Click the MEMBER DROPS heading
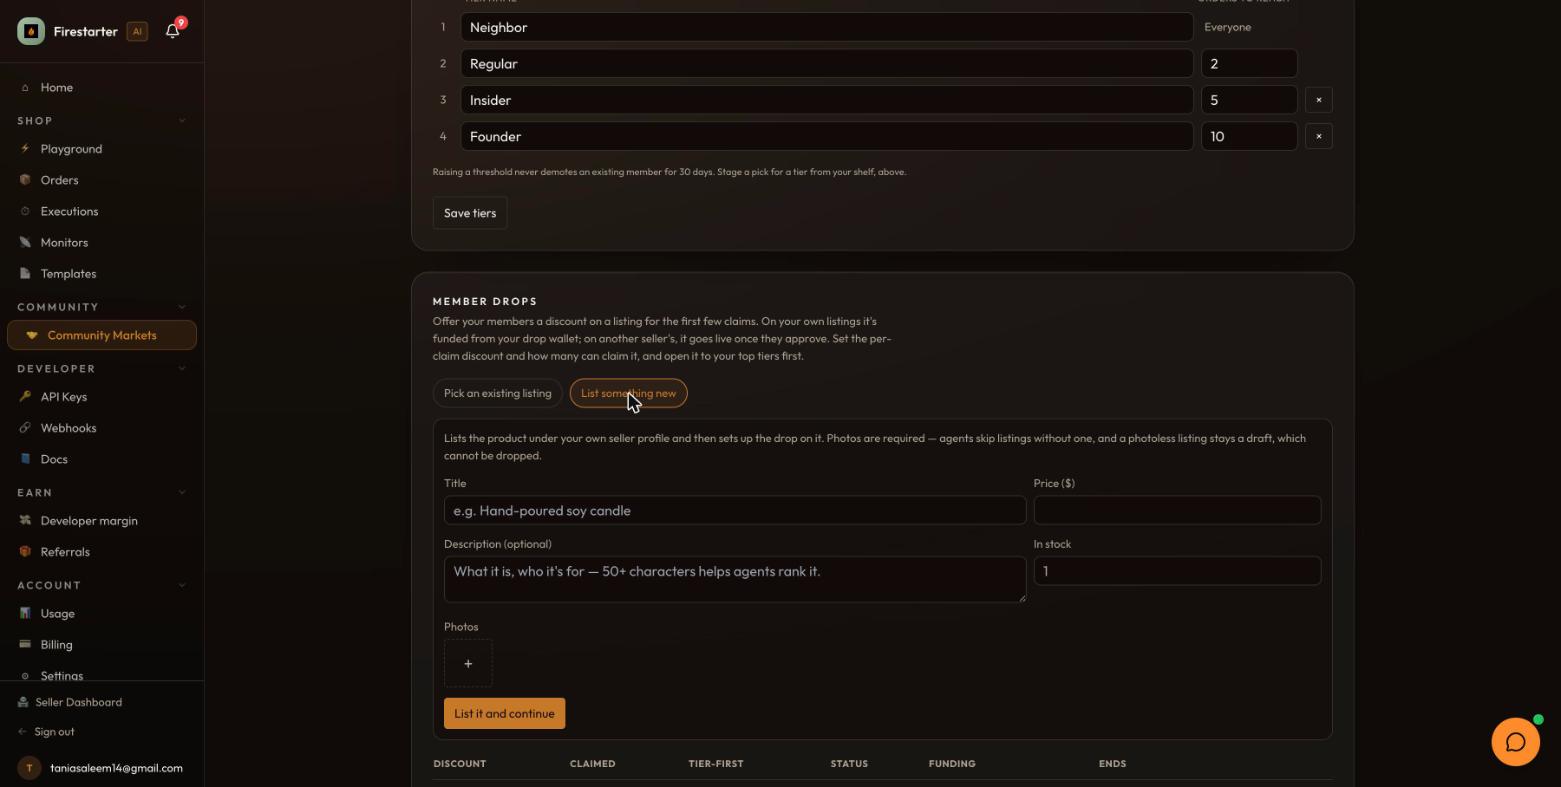Screen dimensions: 1561x787 tap(485, 301)
